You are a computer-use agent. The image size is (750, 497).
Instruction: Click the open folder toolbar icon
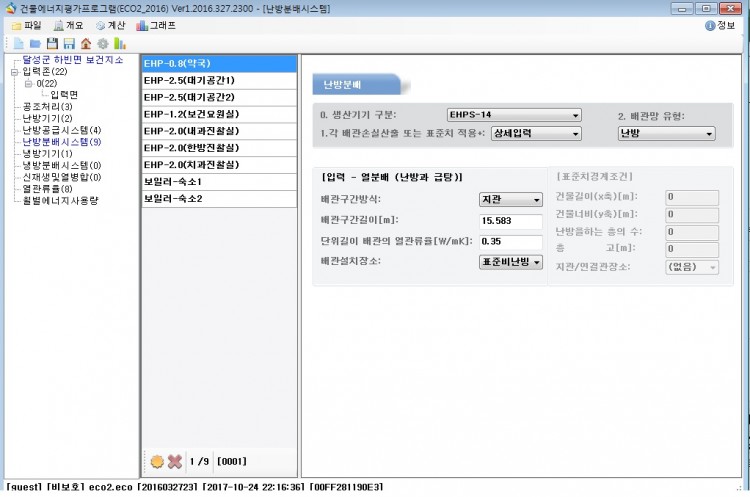pos(35,44)
